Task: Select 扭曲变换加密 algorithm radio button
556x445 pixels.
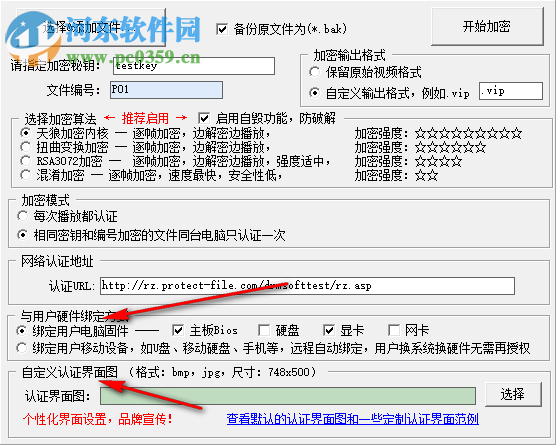Action: (x=26, y=147)
